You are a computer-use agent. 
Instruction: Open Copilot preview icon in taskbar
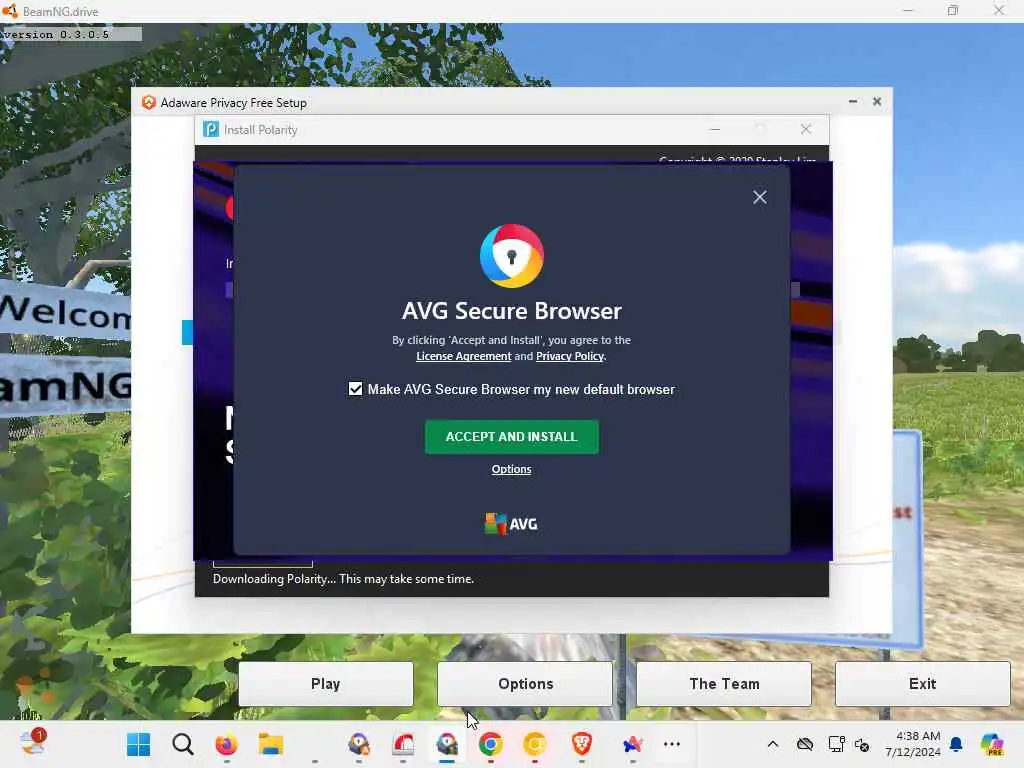992,744
